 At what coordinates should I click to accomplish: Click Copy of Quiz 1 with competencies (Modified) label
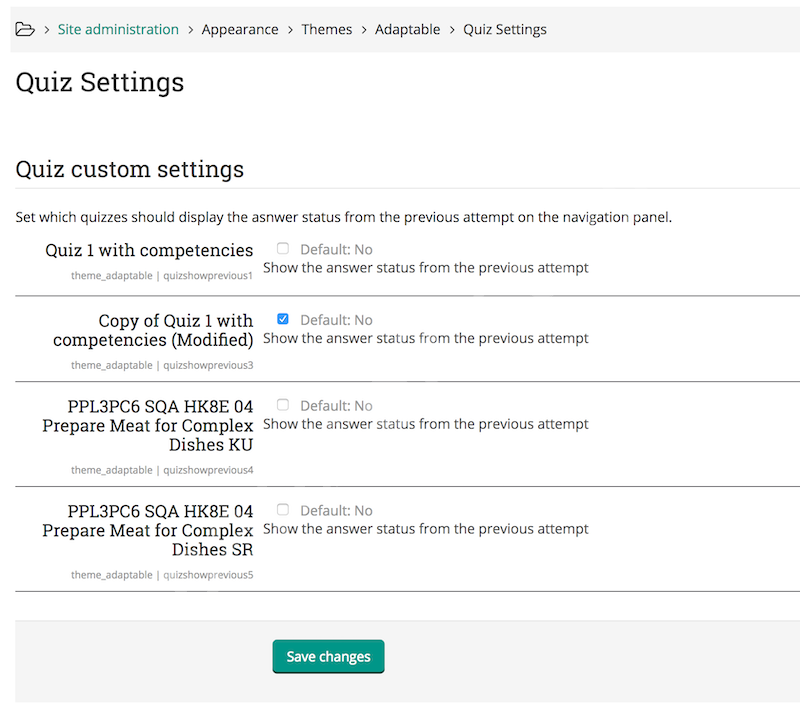point(153,330)
